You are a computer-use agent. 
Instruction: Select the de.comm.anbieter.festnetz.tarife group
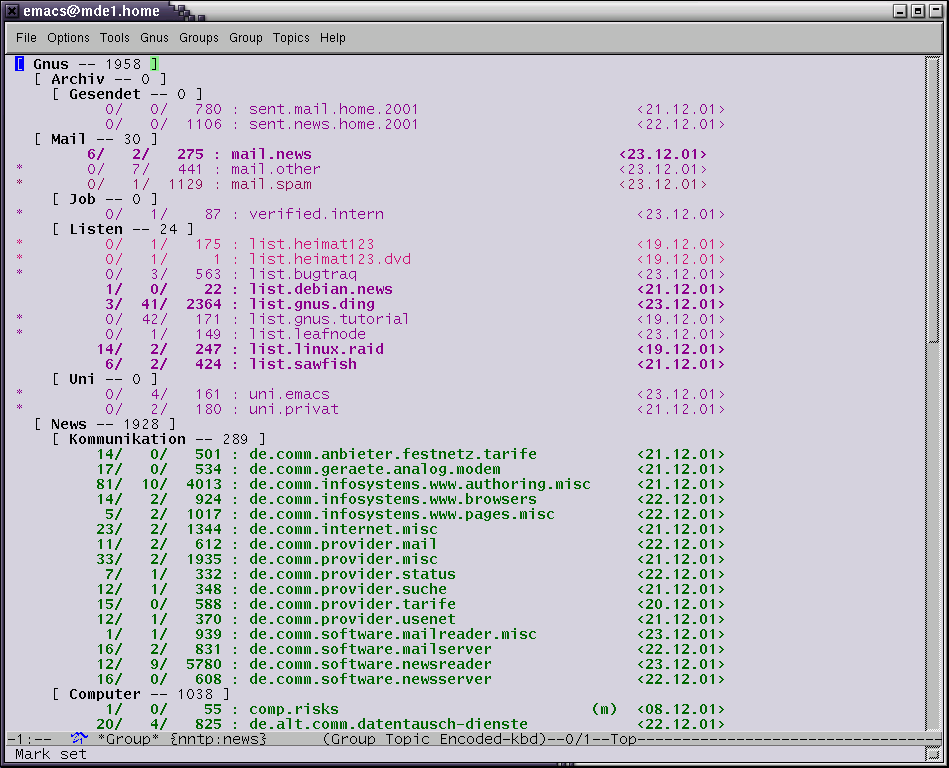[x=393, y=455]
